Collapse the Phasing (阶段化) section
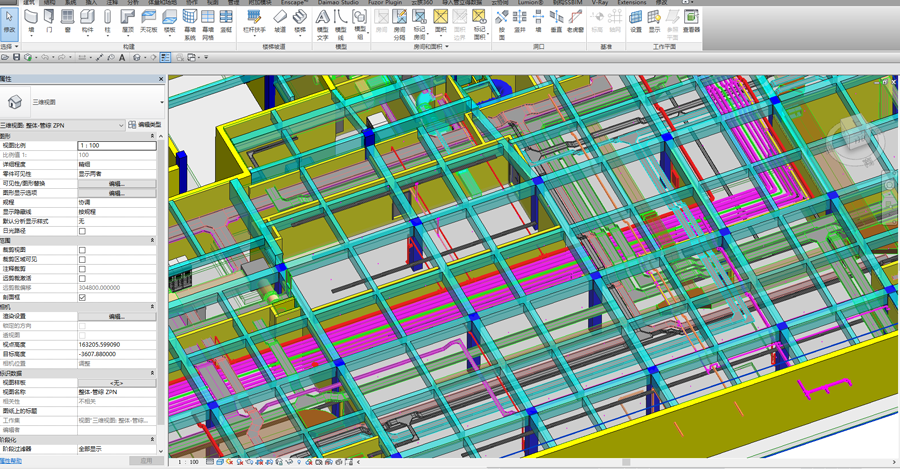900x469 pixels. pos(153,440)
